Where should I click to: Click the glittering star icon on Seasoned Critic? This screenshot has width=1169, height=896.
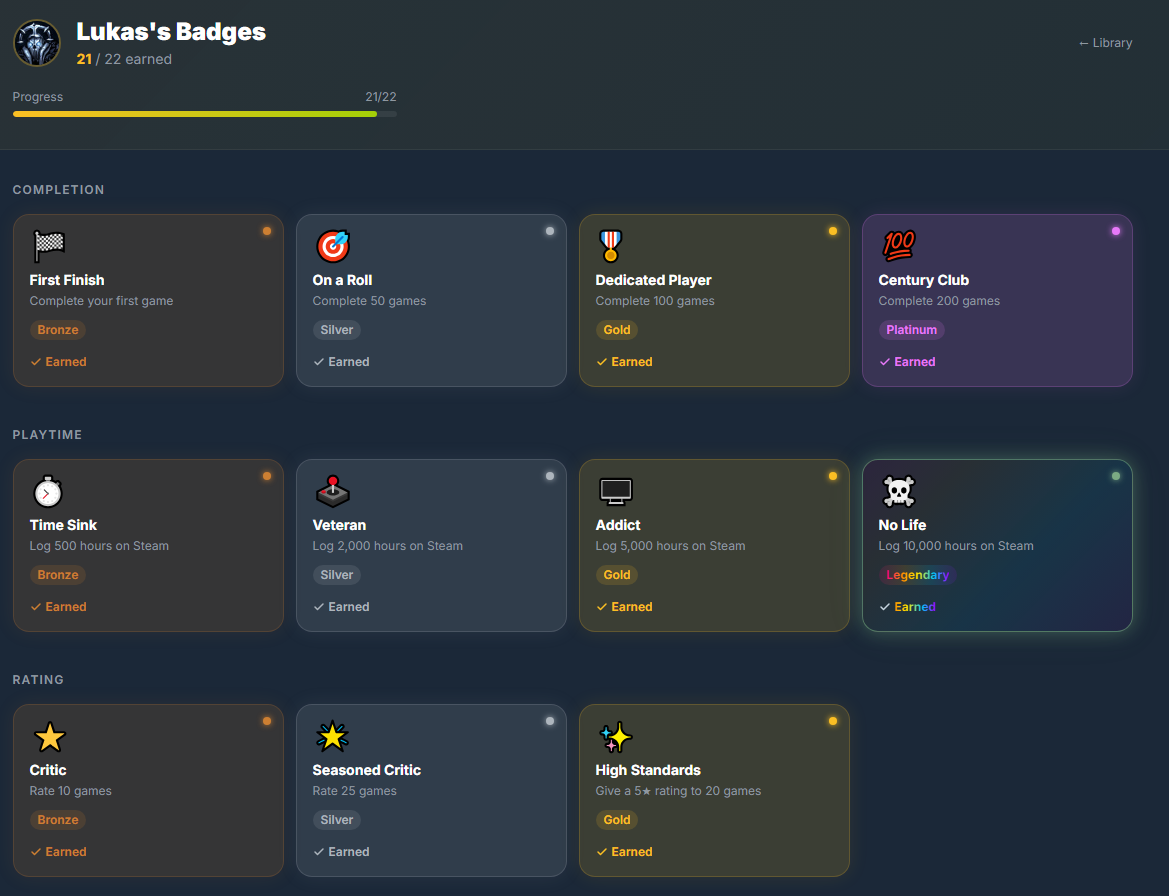click(332, 736)
